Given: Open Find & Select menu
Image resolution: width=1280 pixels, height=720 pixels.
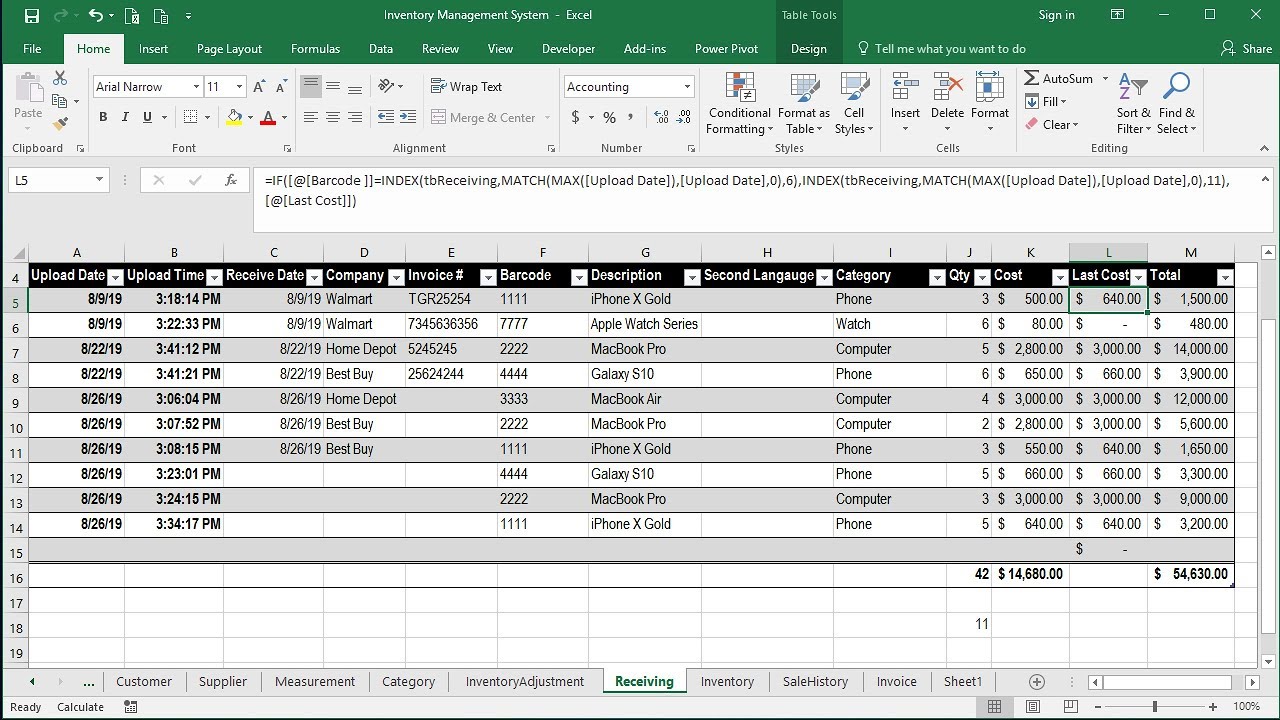Looking at the screenshot, I should [x=1177, y=103].
